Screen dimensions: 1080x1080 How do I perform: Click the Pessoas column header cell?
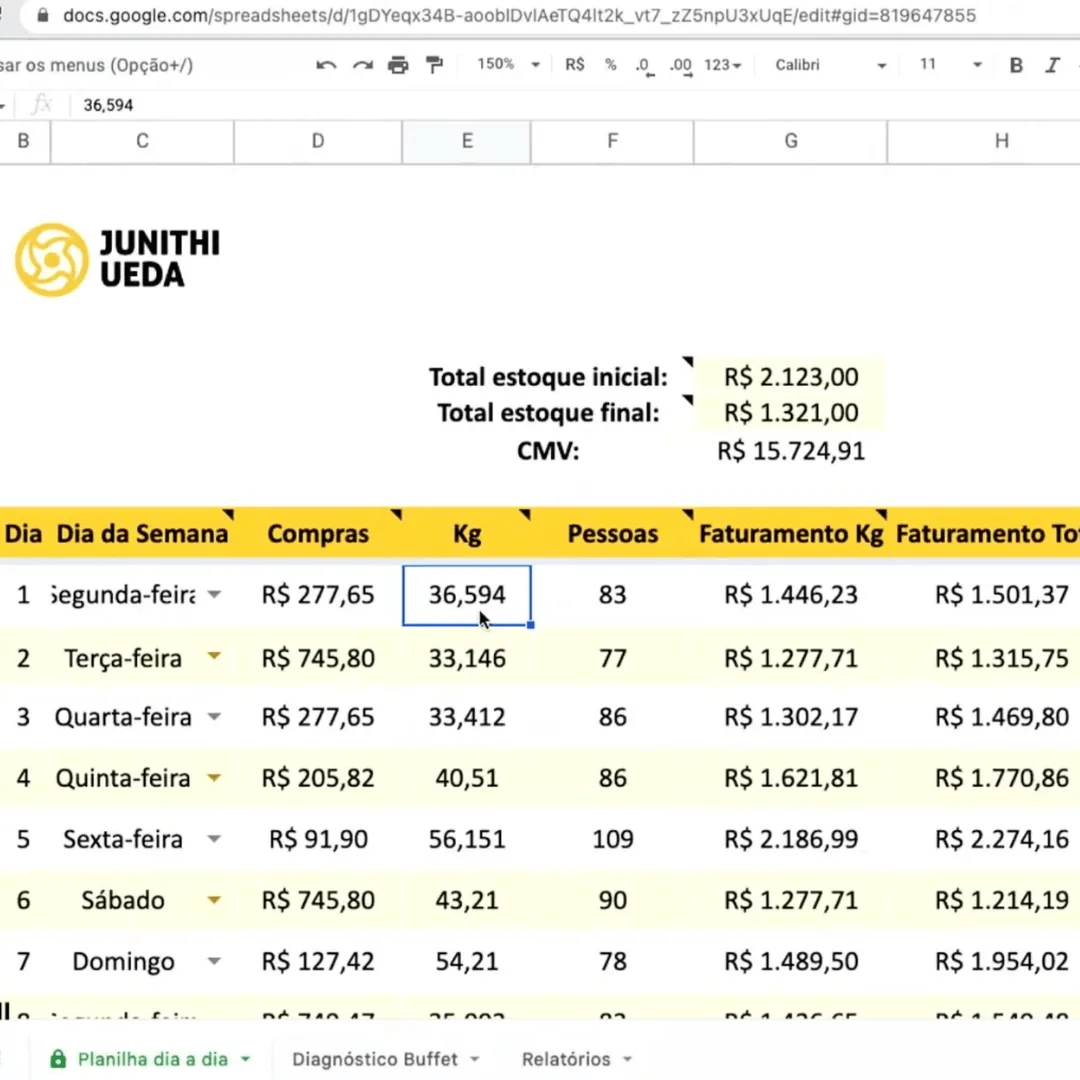point(612,534)
